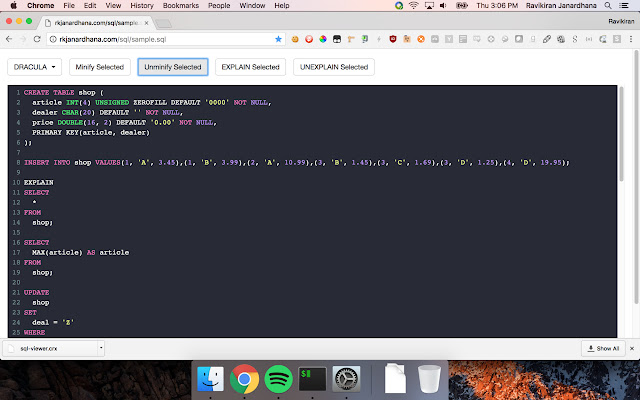Open Spotify from the Dock

(278, 379)
